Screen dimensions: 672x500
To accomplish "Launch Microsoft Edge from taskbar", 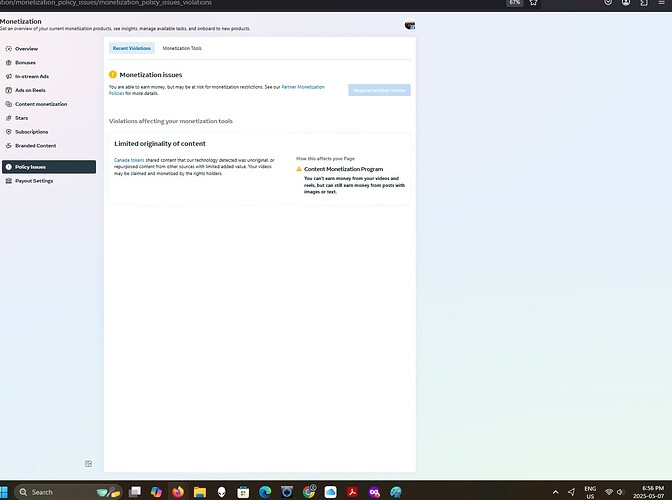I will (x=265, y=492).
